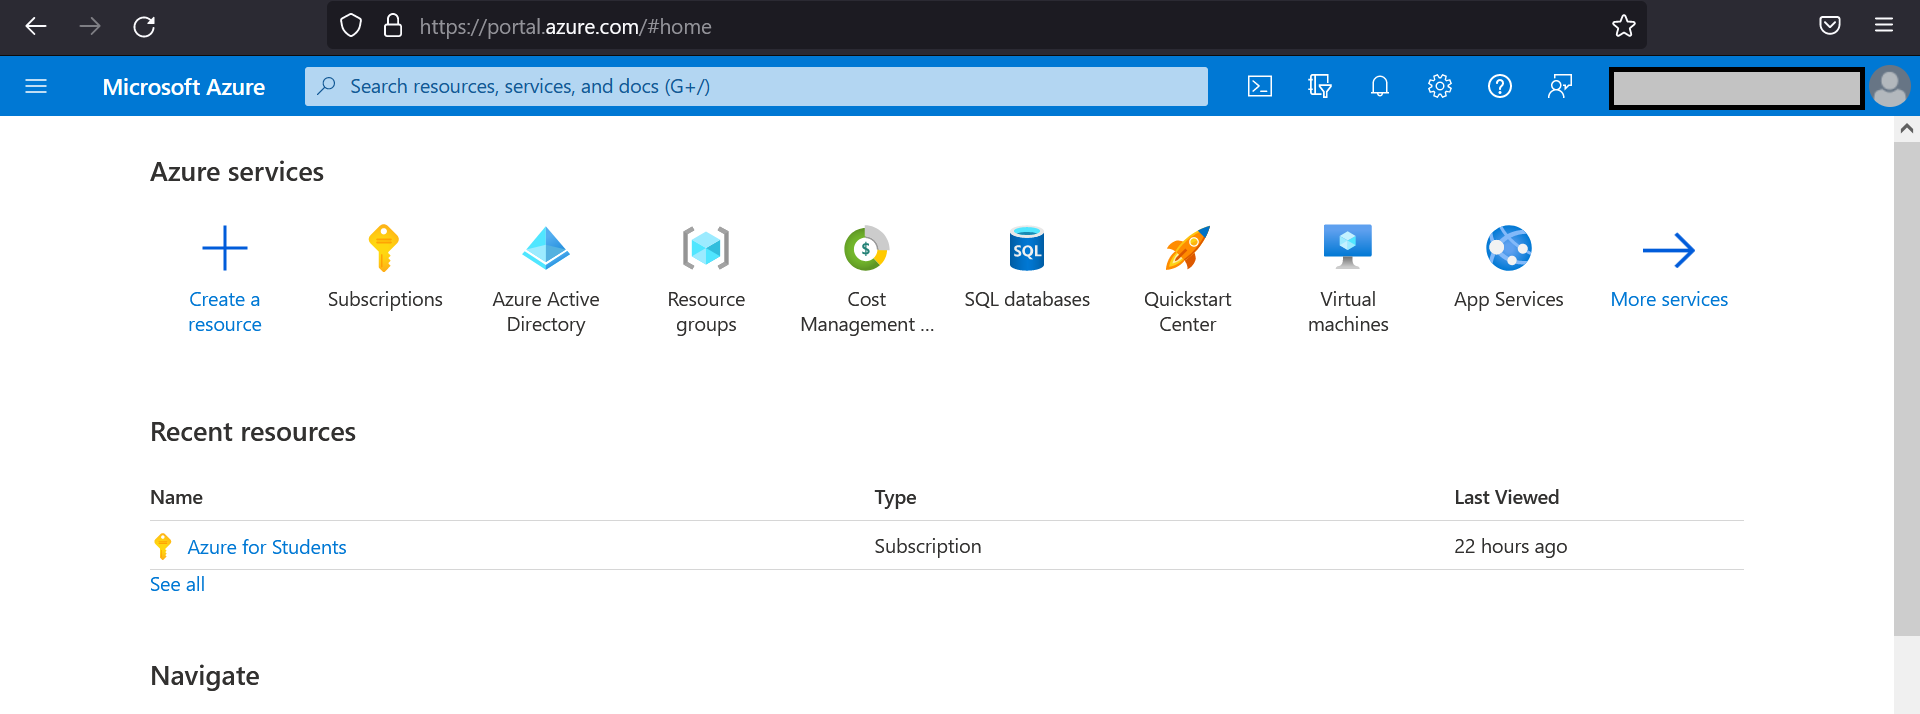
Task: Click the address bar URL portal.azure.com
Action: pos(566,27)
